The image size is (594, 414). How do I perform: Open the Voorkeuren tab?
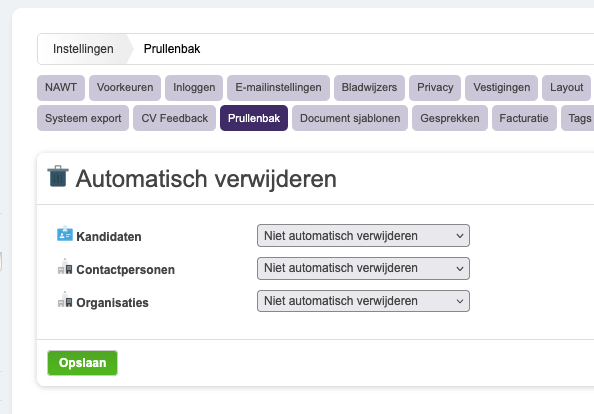125,87
